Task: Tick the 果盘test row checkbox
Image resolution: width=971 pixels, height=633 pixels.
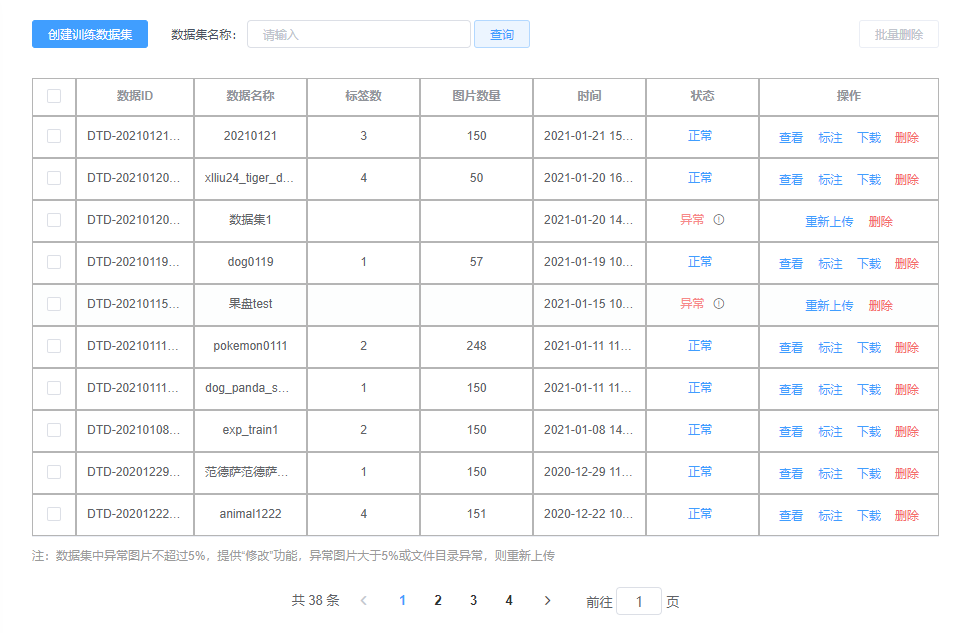Action: [54, 304]
